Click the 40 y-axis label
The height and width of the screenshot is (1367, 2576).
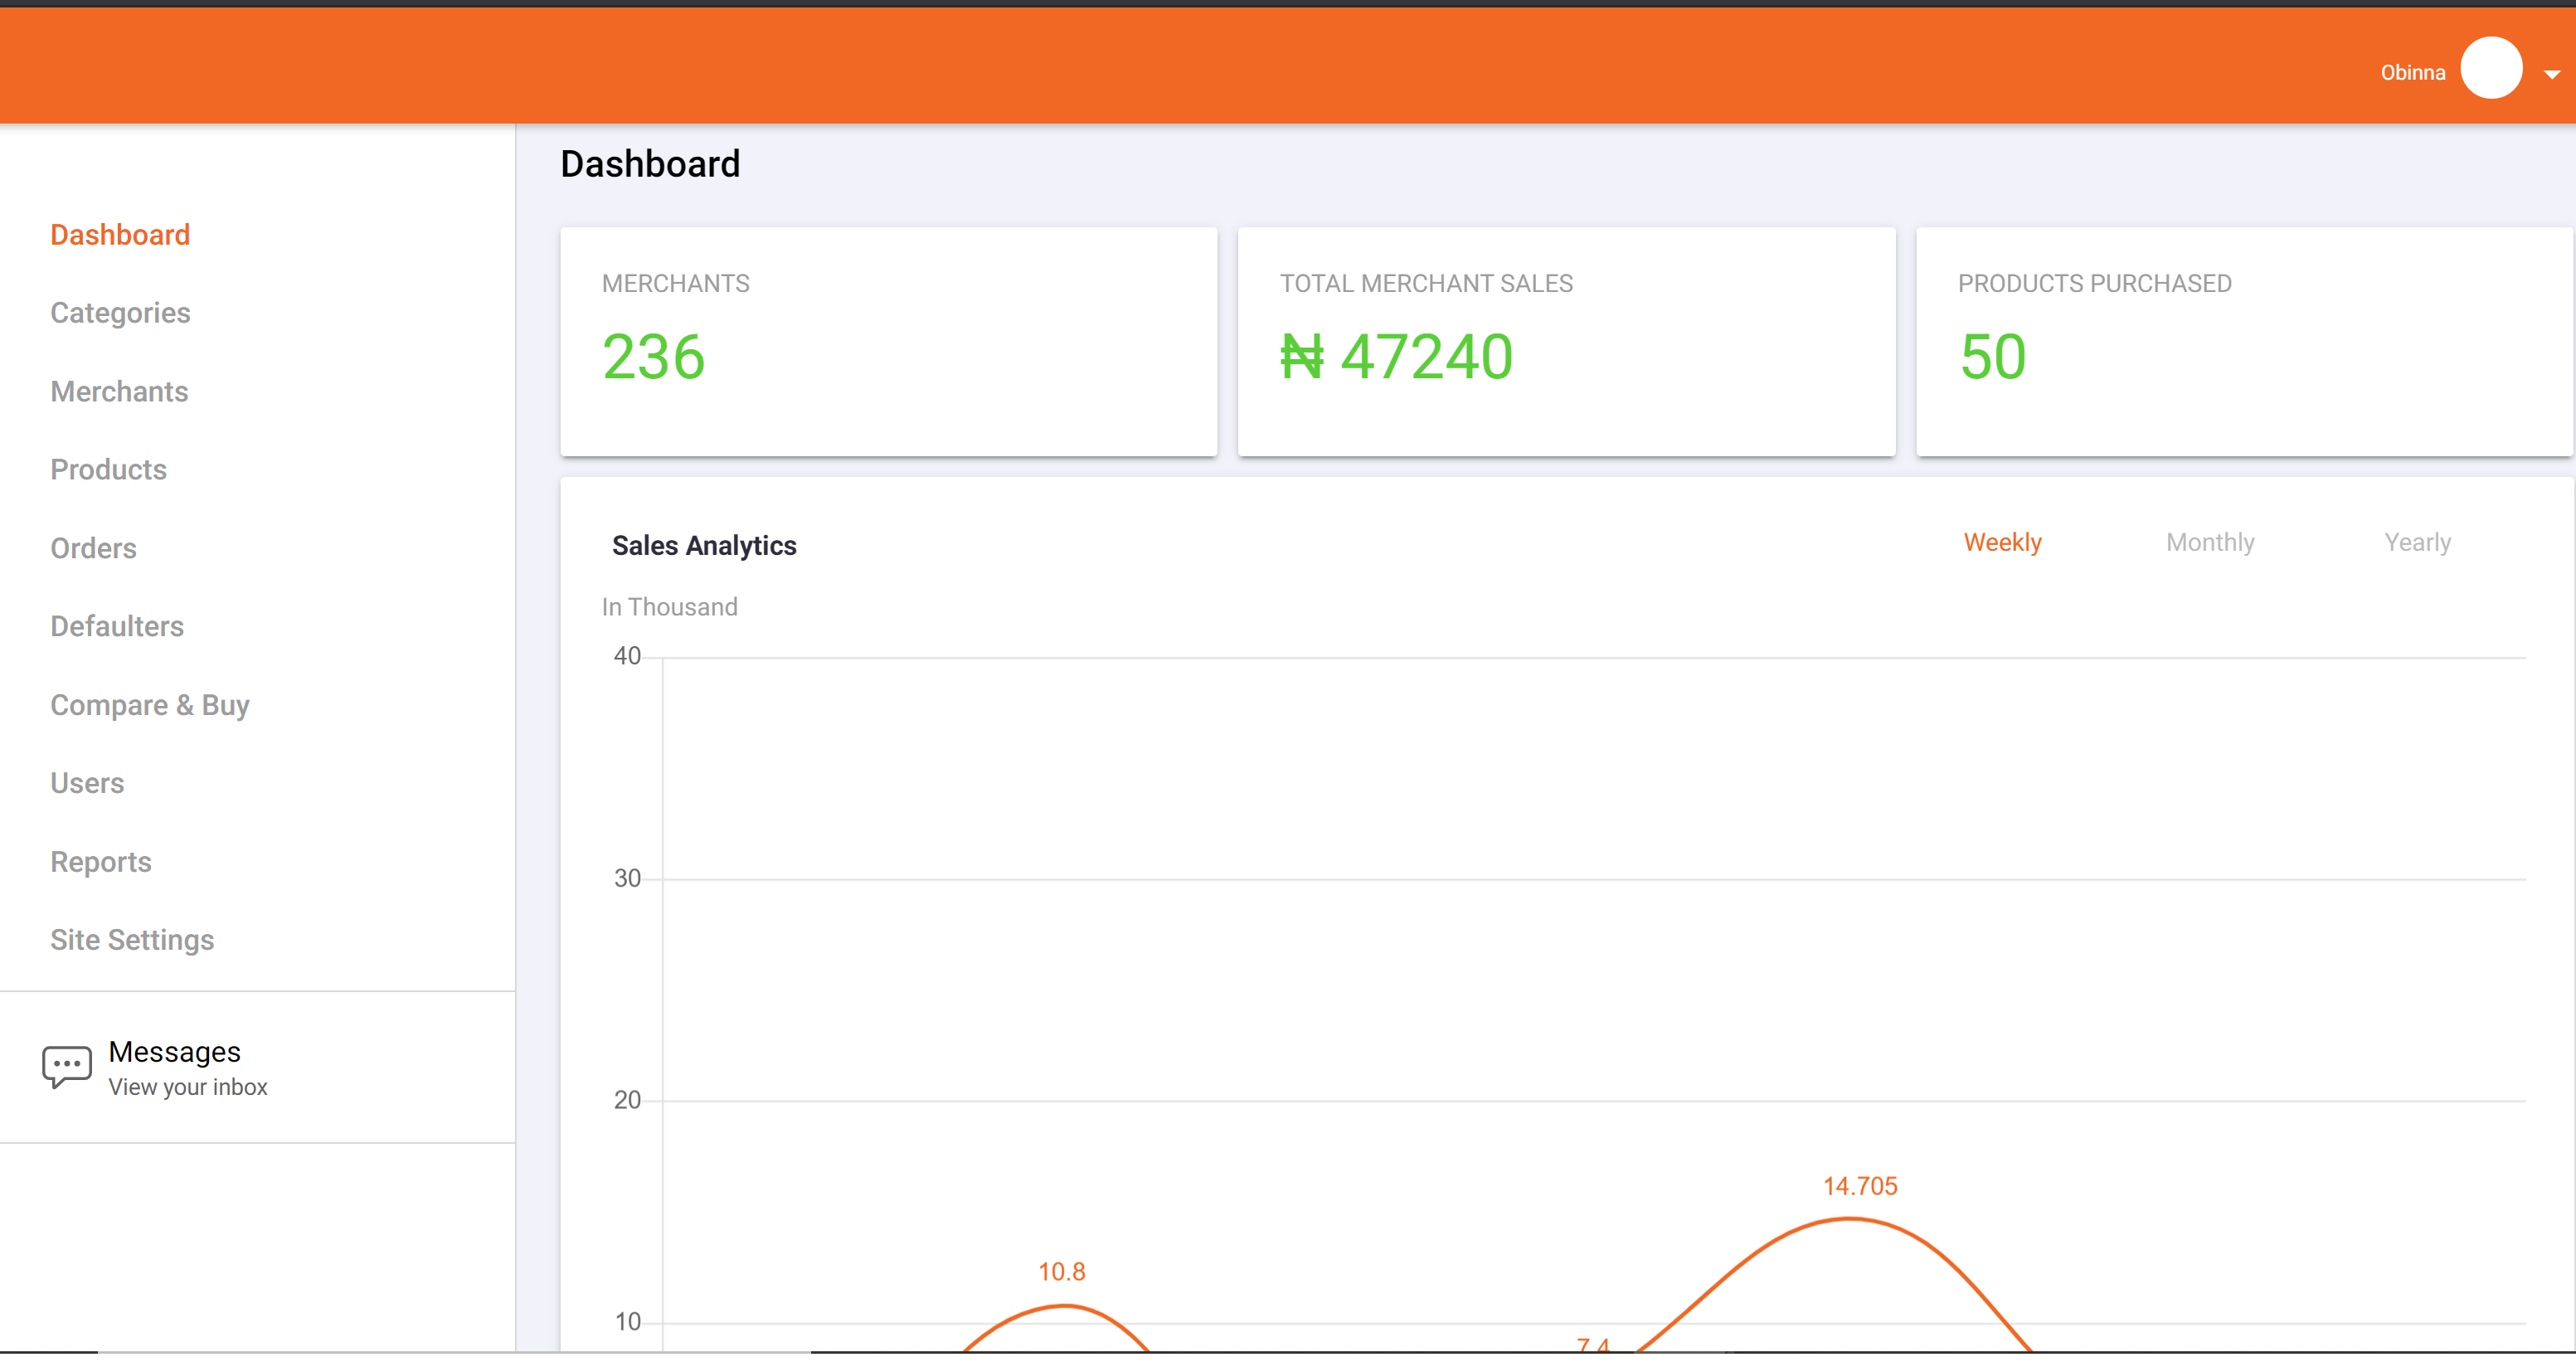(627, 656)
